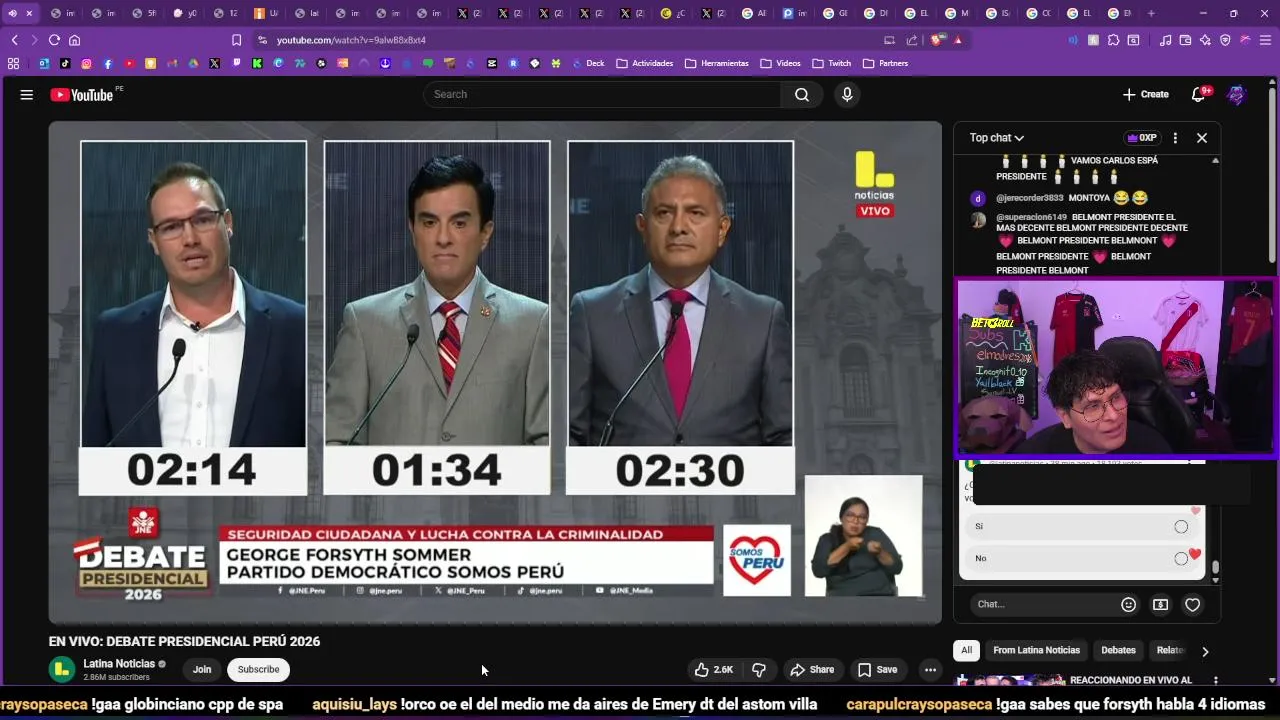Image resolution: width=1280 pixels, height=720 pixels.
Task: Click the YouTube search magnifier button
Action: pyautogui.click(x=802, y=94)
